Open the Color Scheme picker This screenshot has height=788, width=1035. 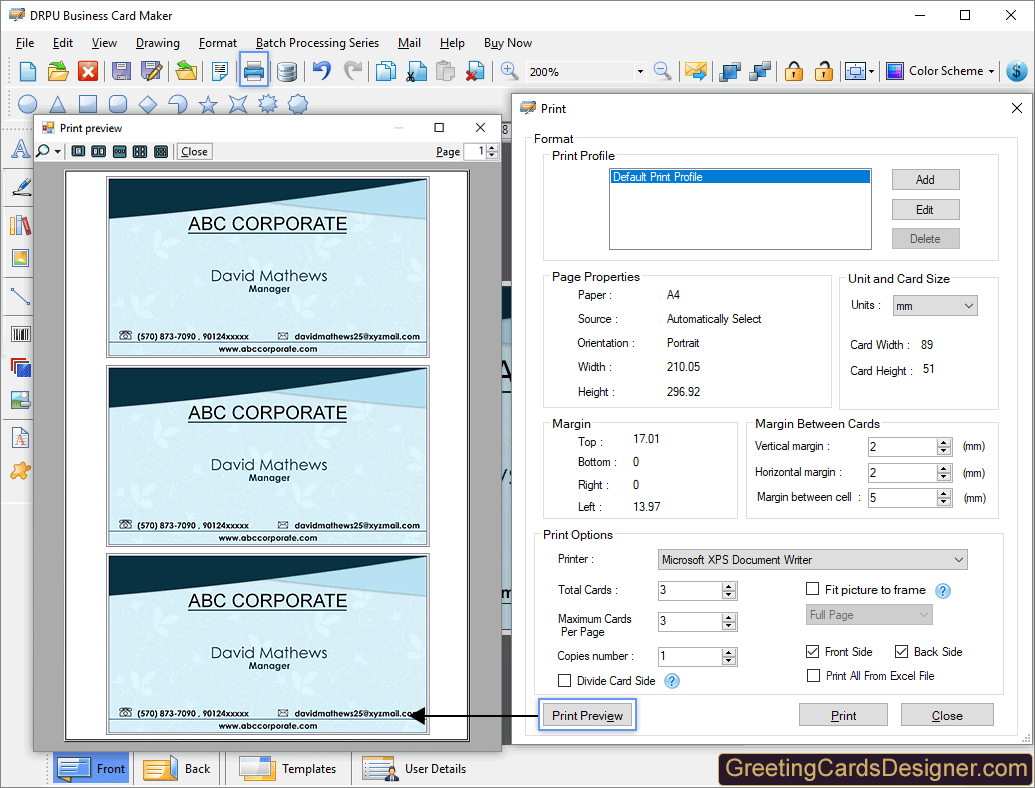(x=950, y=71)
